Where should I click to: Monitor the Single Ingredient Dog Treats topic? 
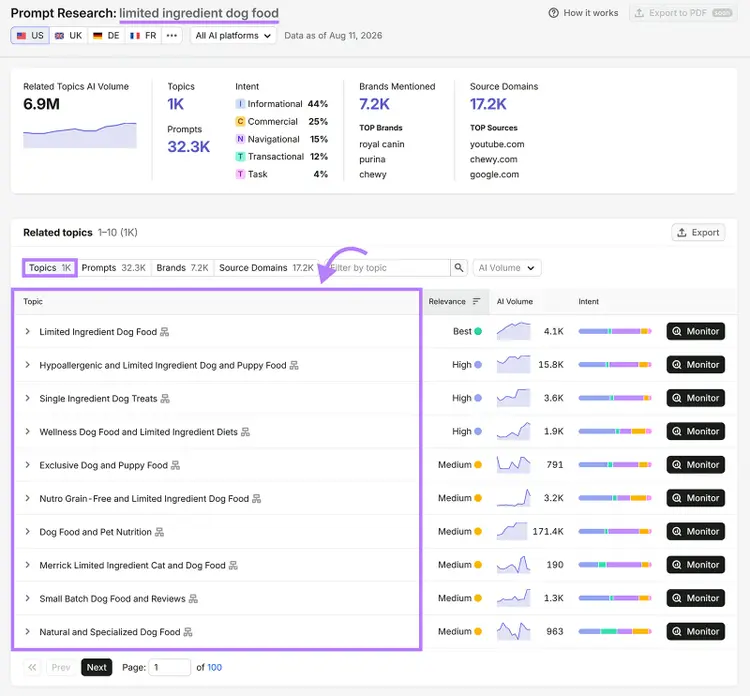pos(695,398)
